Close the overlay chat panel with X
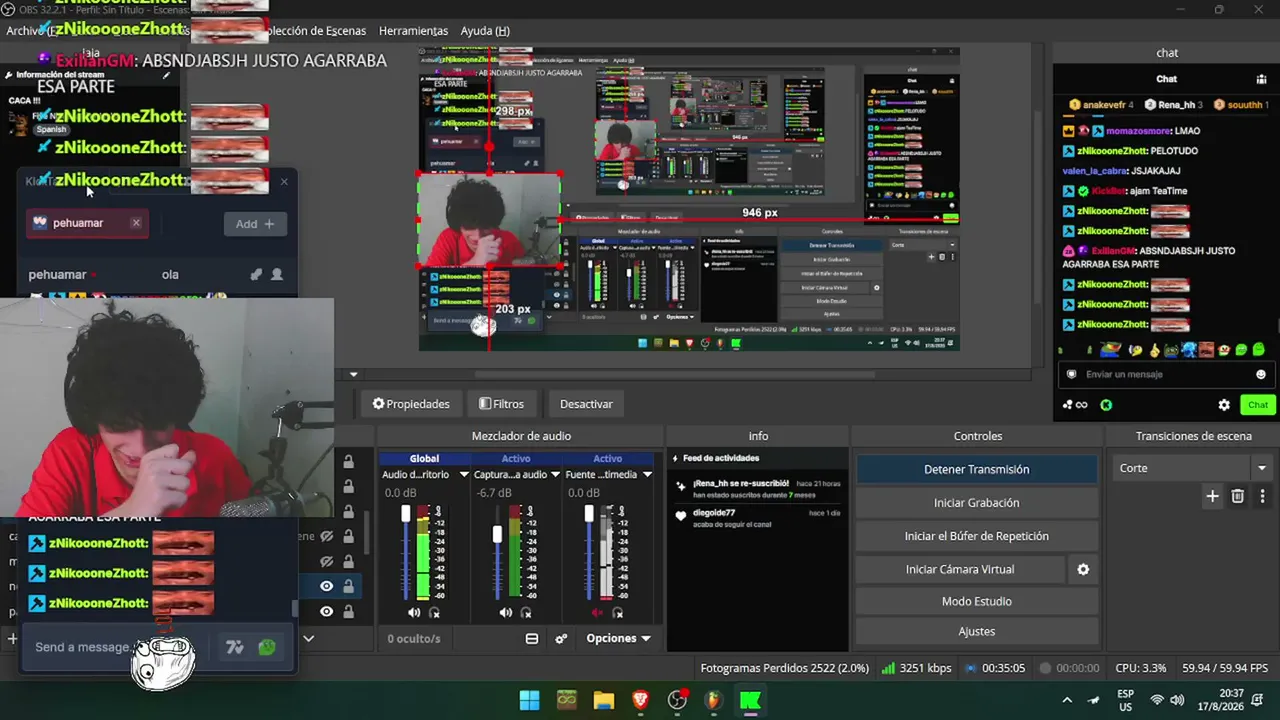The width and height of the screenshot is (1280, 720). [x=284, y=181]
